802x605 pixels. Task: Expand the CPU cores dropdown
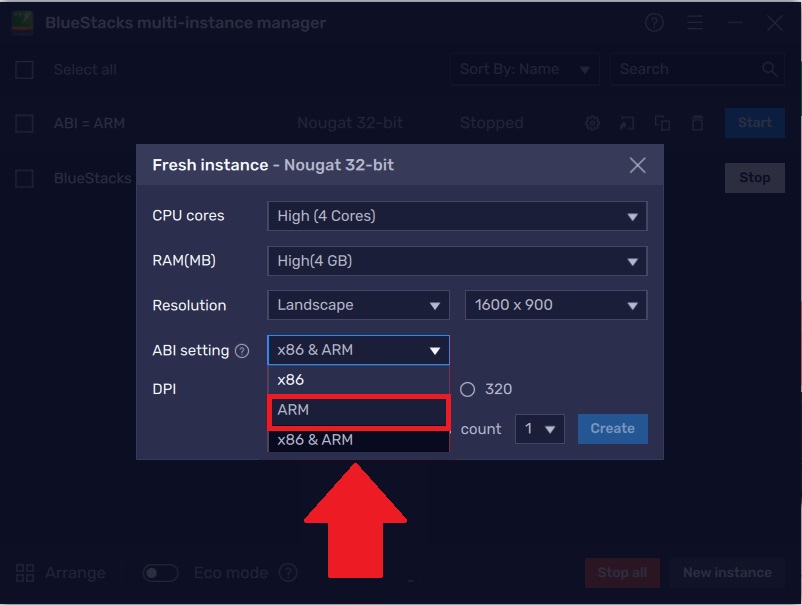coord(457,216)
